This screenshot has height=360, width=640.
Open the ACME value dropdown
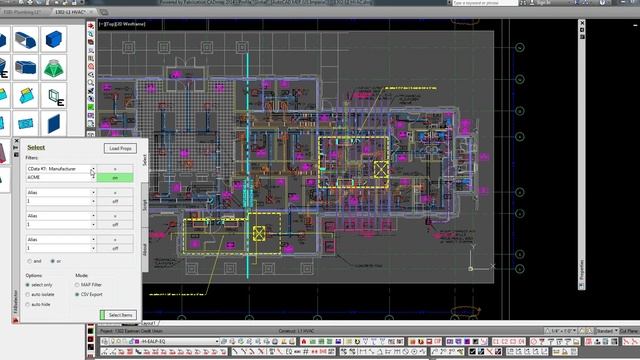coord(61,178)
